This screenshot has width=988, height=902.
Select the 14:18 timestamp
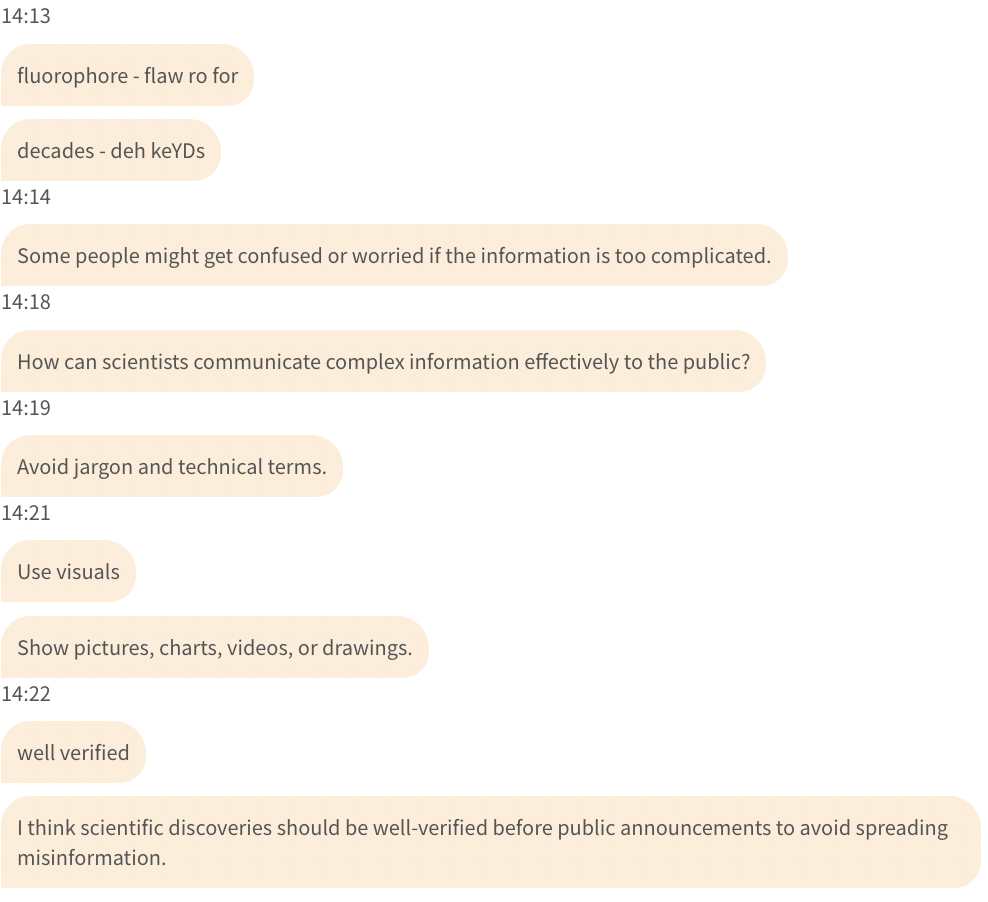pyautogui.click(x=26, y=302)
